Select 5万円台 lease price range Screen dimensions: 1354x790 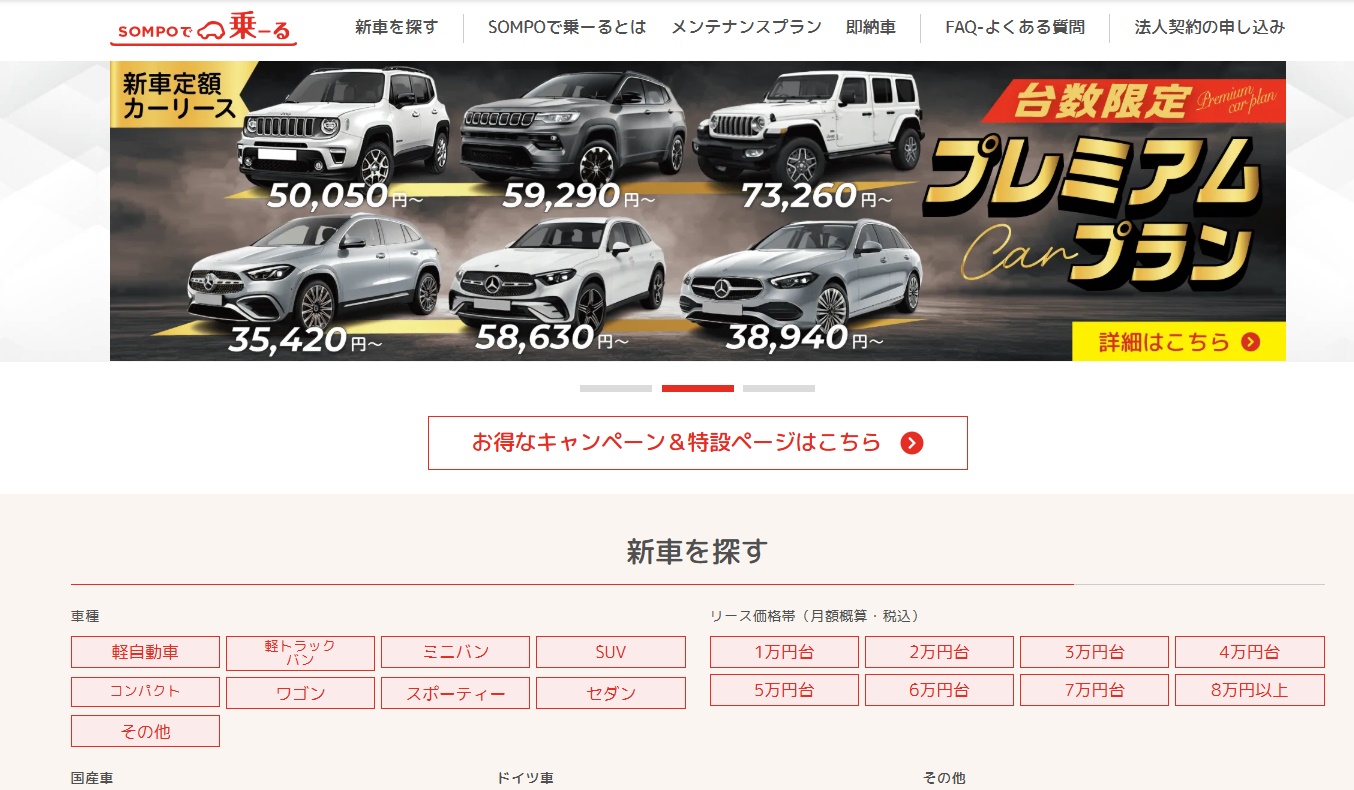[784, 690]
